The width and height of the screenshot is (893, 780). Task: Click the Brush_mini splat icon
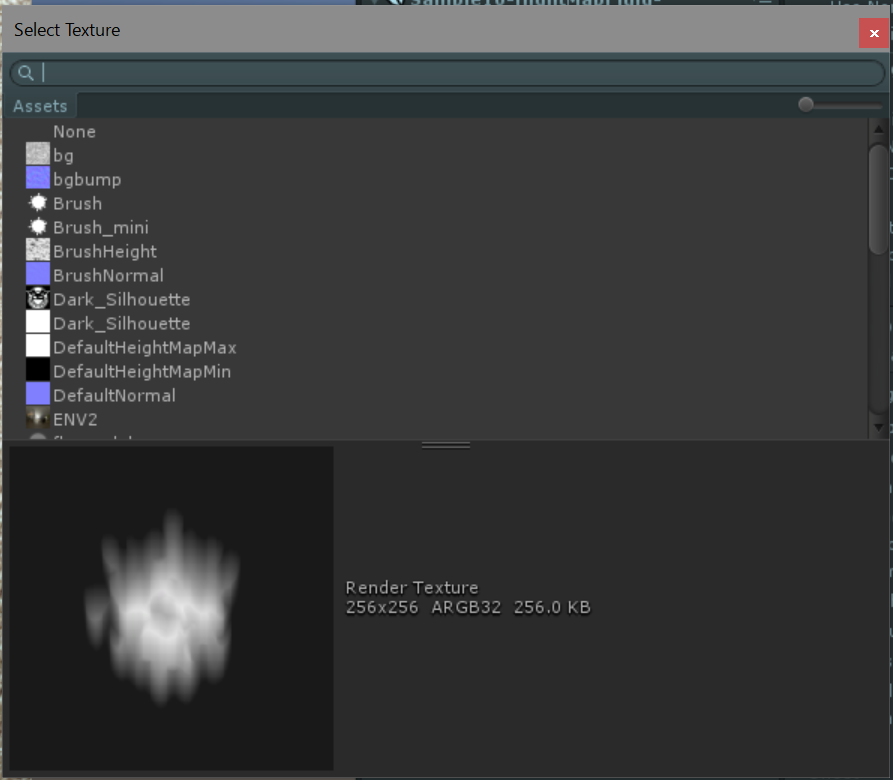38,226
